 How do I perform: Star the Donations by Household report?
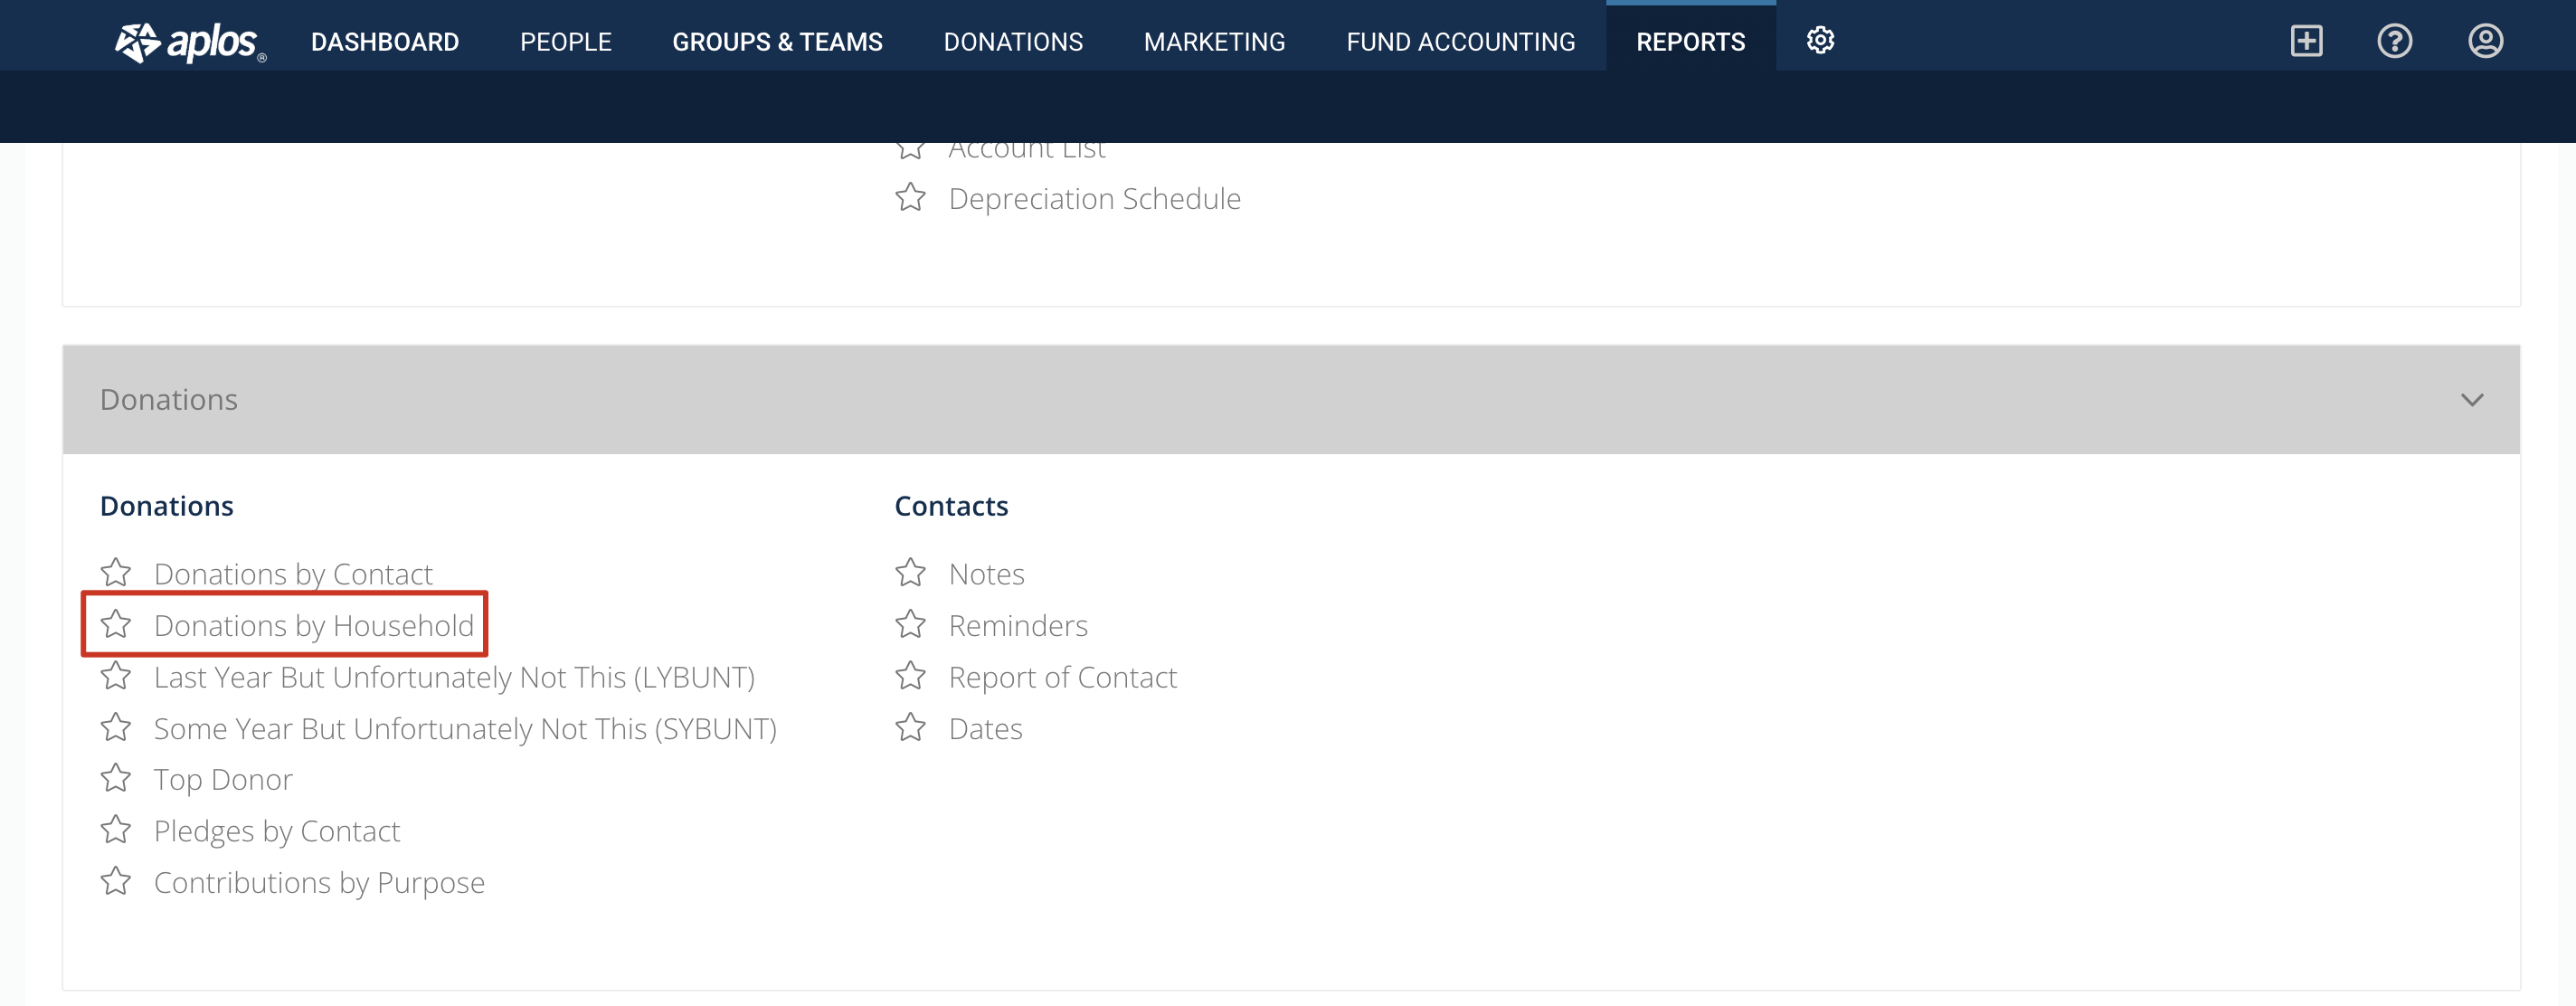tap(116, 624)
